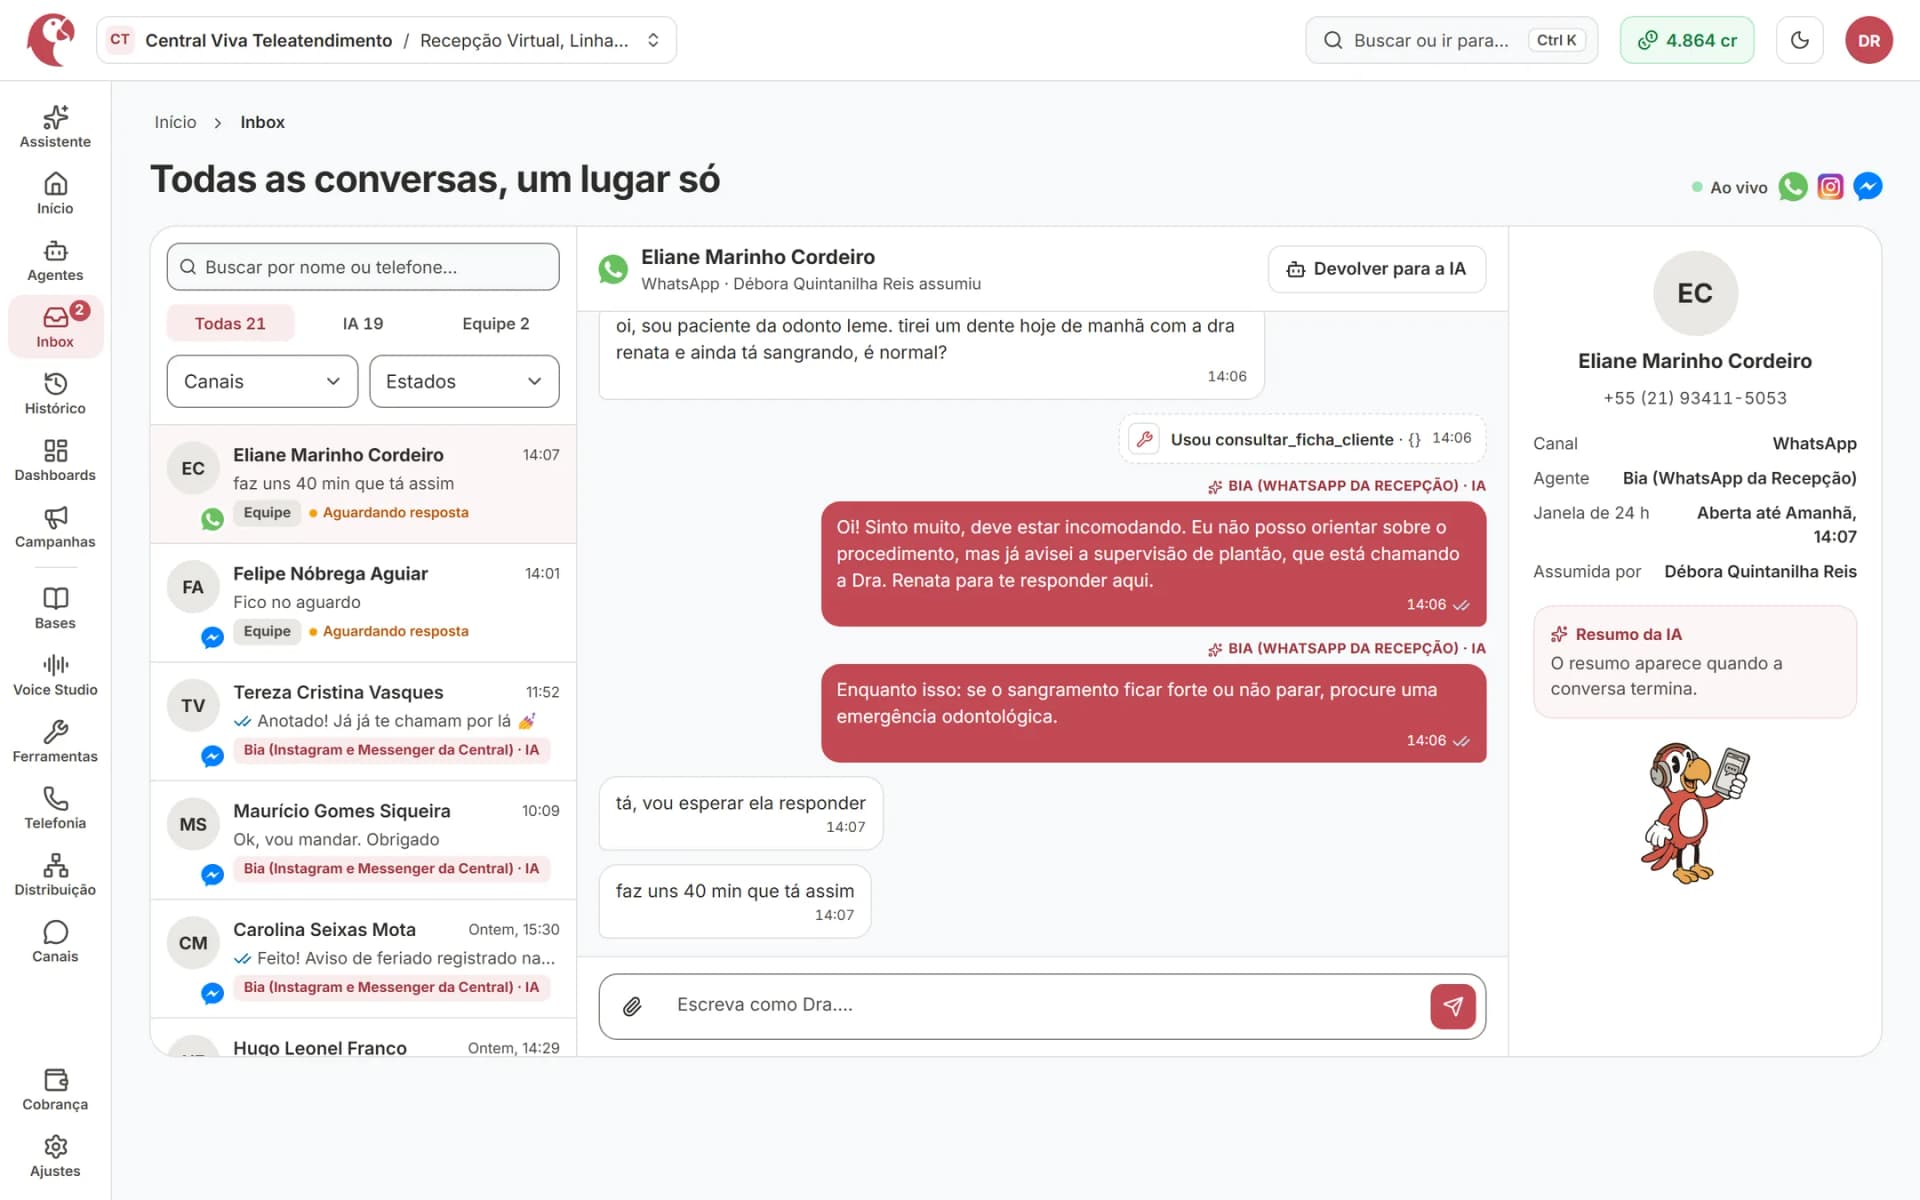Image resolution: width=1920 pixels, height=1200 pixels.
Task: Click the Usou consultar_ficha_cliente tool entry
Action: point(1302,439)
